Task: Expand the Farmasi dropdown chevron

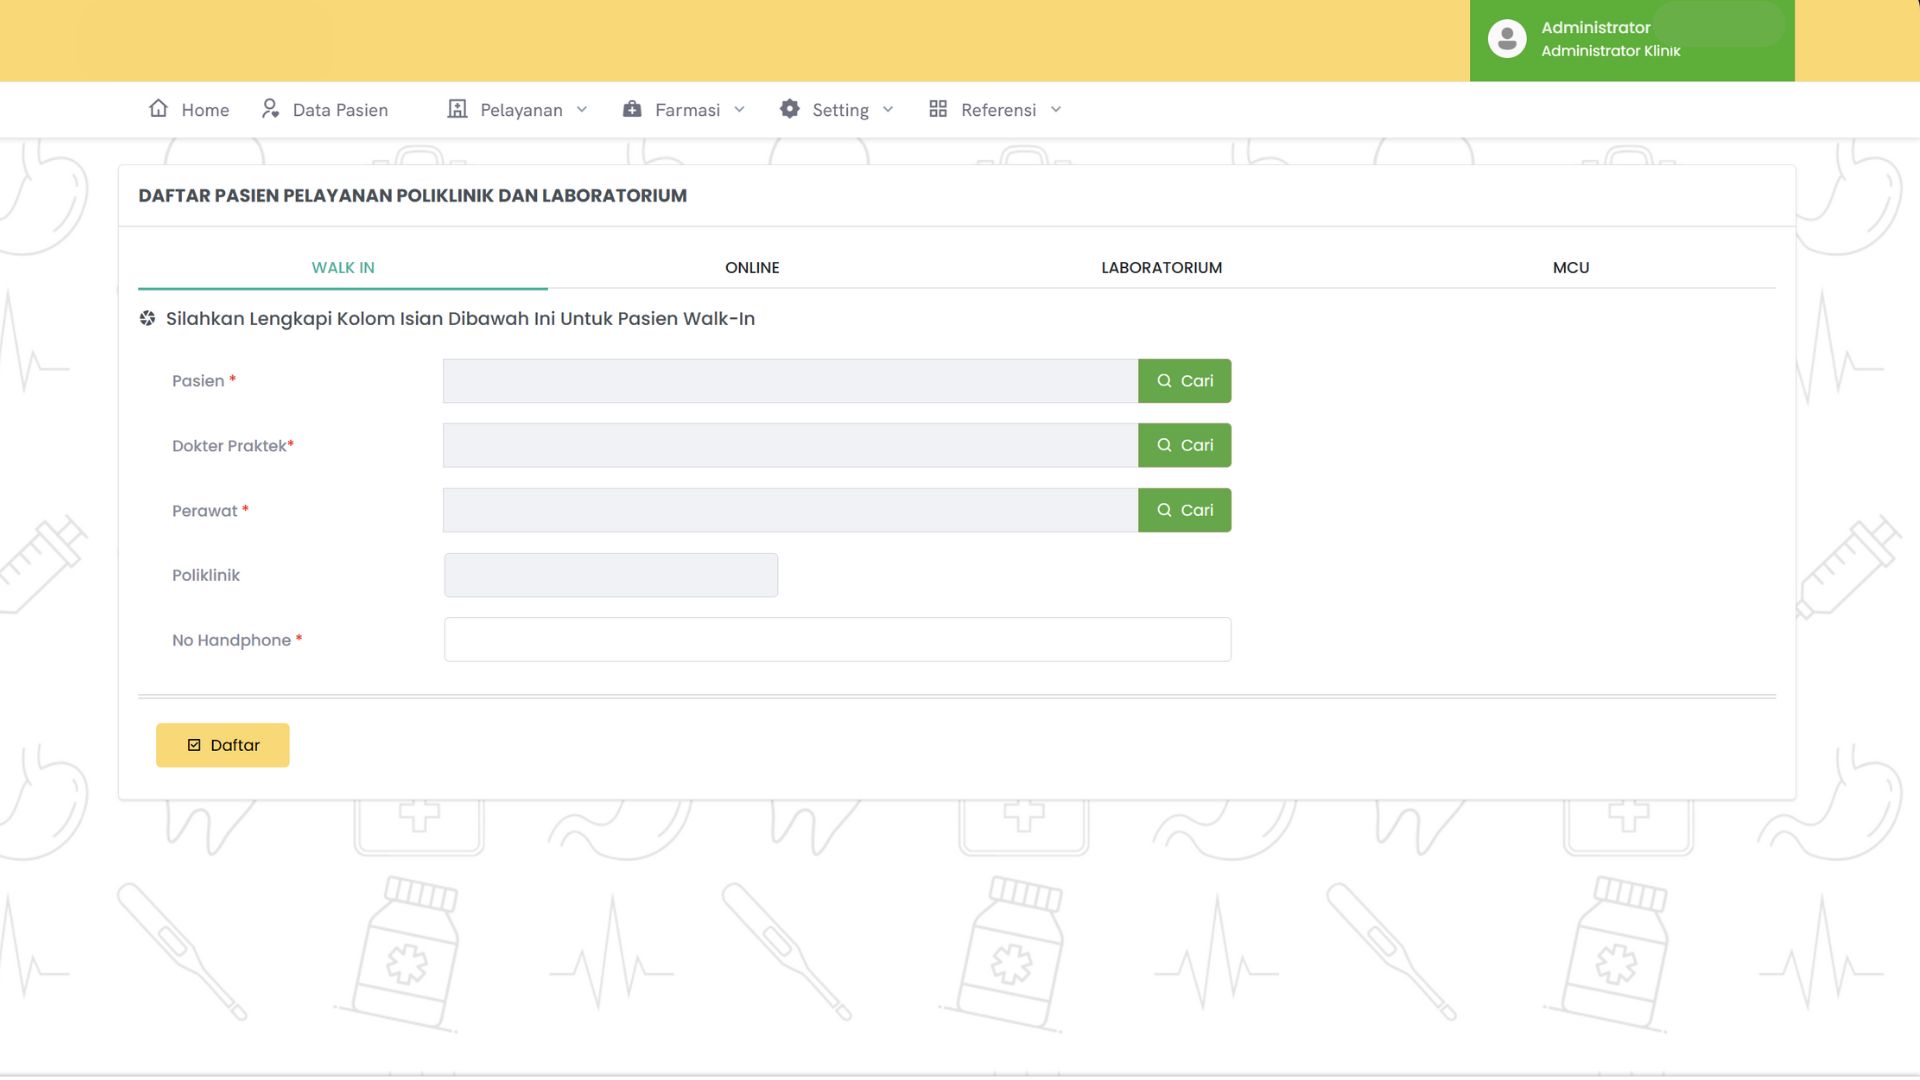Action: coord(740,110)
